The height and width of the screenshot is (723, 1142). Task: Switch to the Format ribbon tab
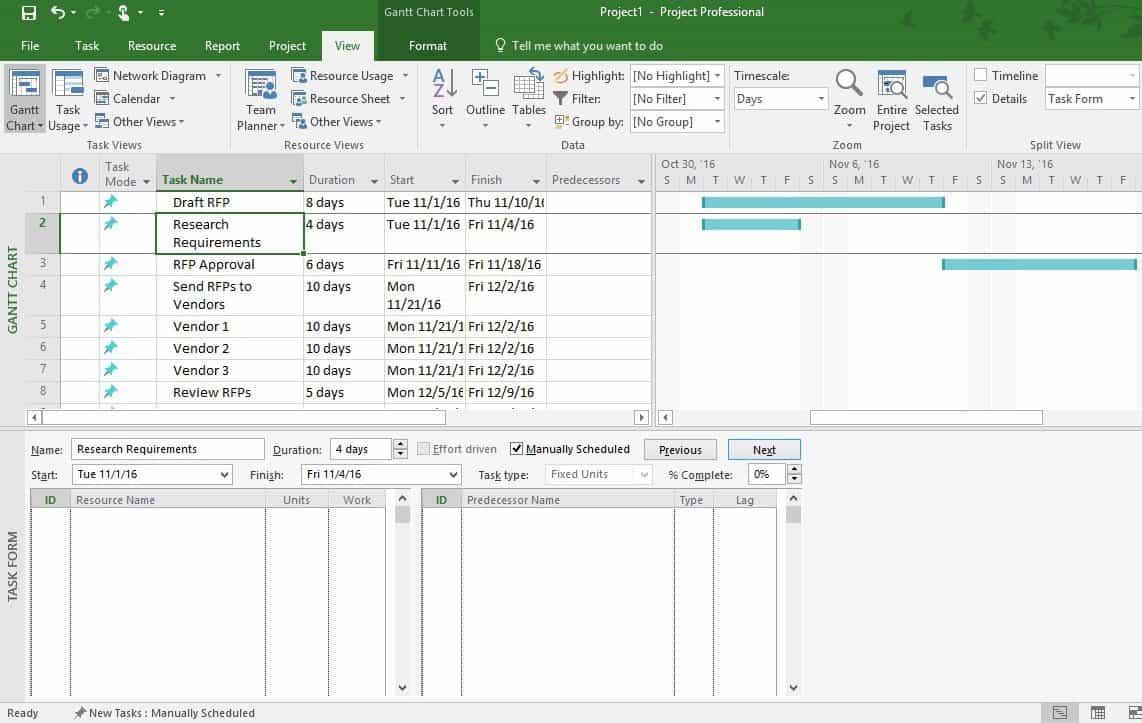click(428, 45)
